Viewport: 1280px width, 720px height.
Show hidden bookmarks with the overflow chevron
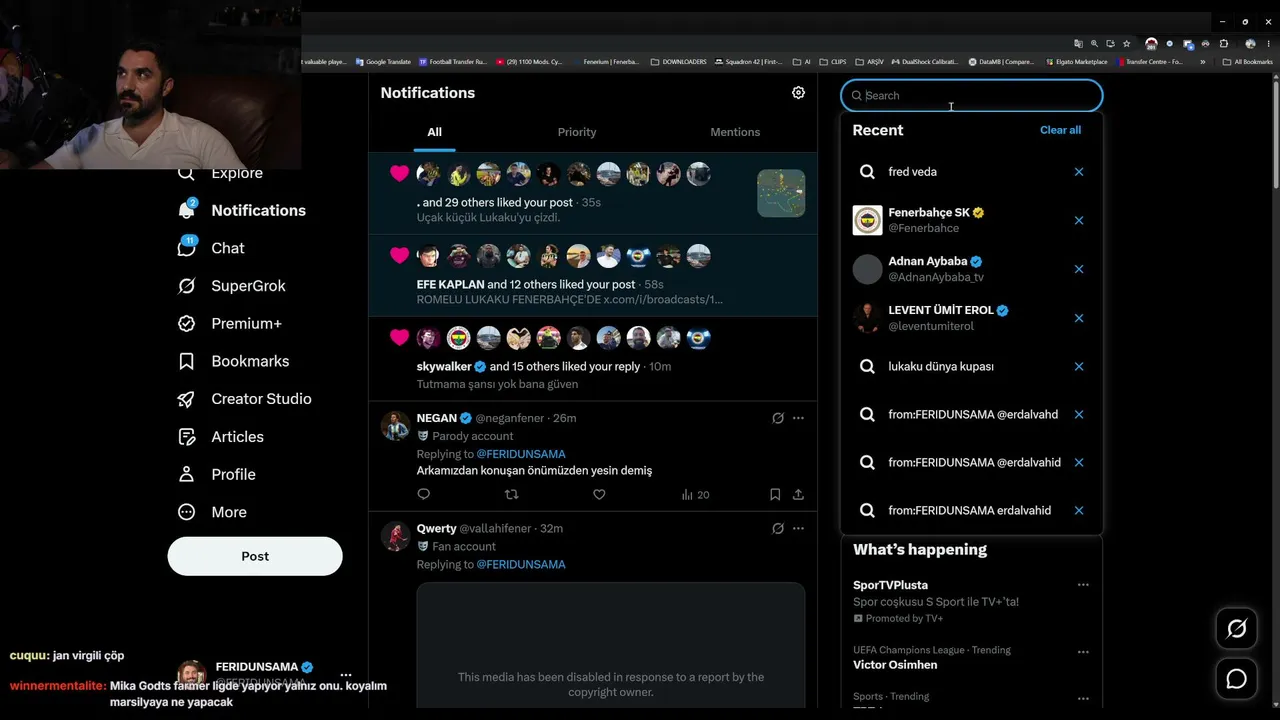click(1202, 62)
